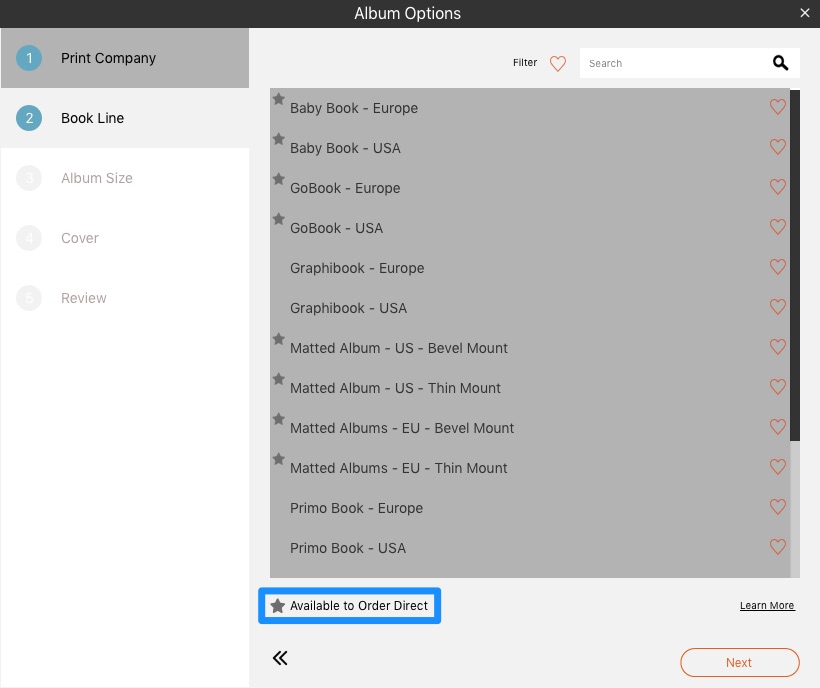The height and width of the screenshot is (688, 820).
Task: Star icon beside Baby Book - USA
Action: point(279,139)
